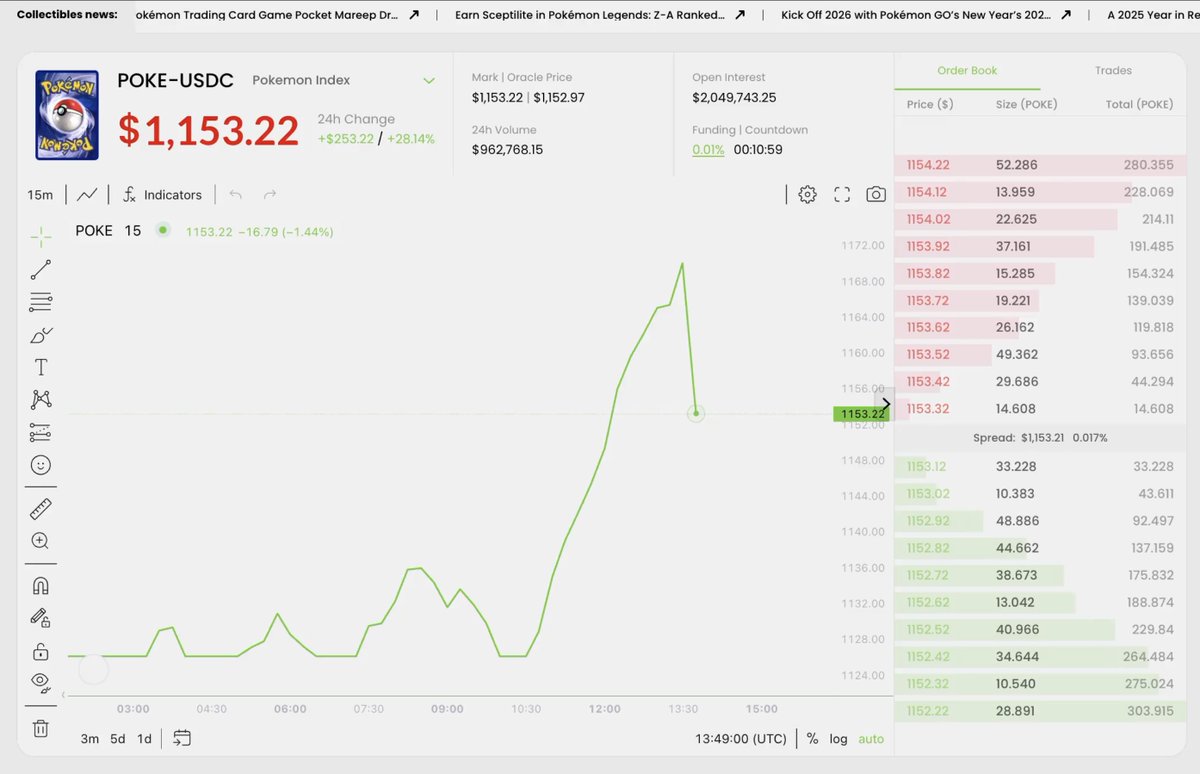The image size is (1200, 774).
Task: Select the 1153.12 bid price row
Action: click(x=1040, y=467)
